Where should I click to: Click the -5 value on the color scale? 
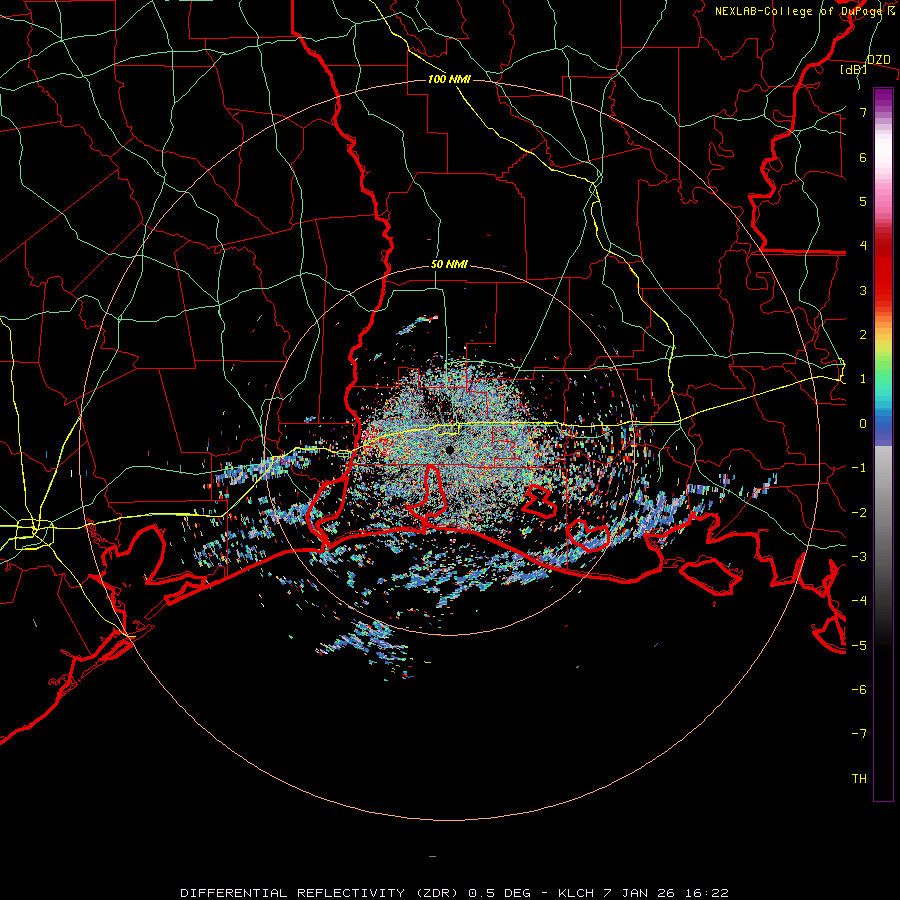pos(859,646)
